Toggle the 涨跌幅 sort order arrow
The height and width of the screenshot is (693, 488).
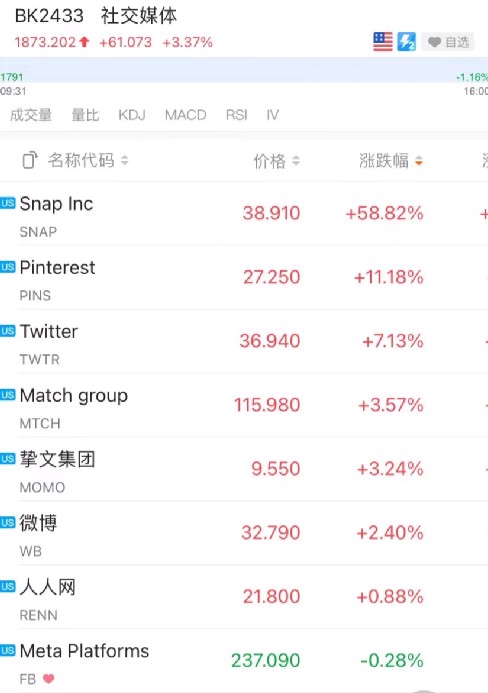click(x=419, y=161)
